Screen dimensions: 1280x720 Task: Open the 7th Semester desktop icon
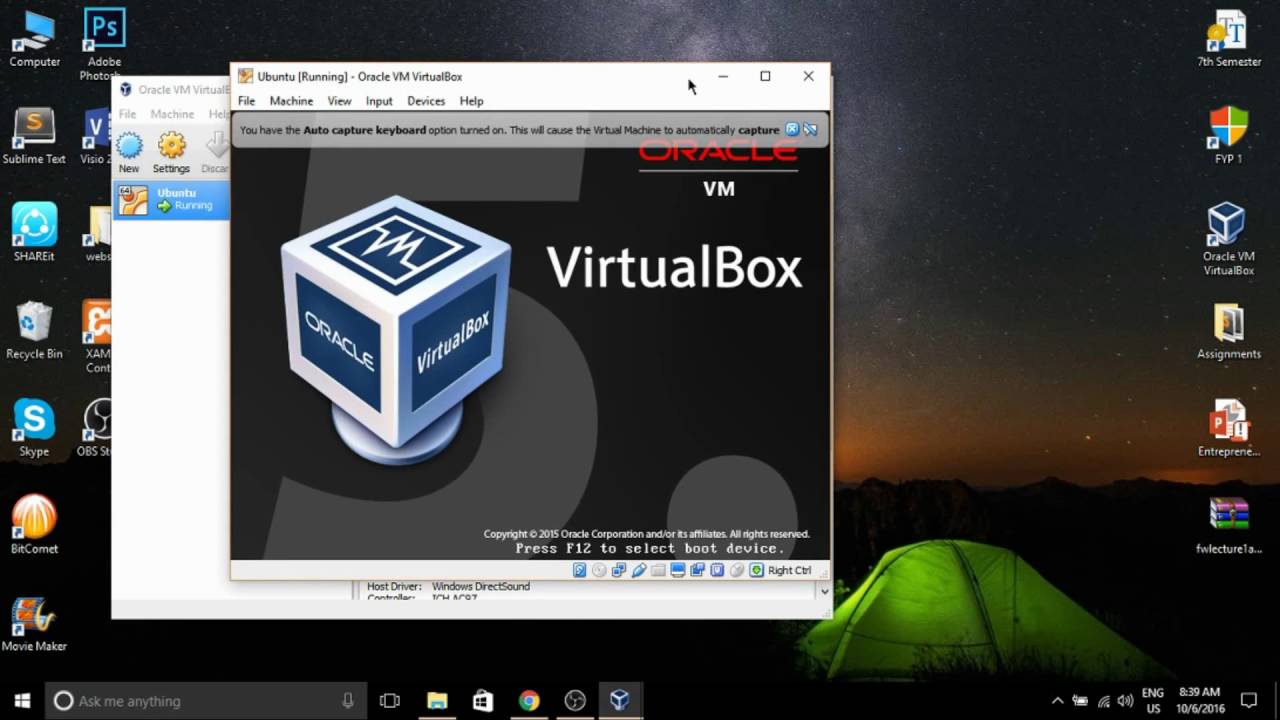click(1229, 39)
